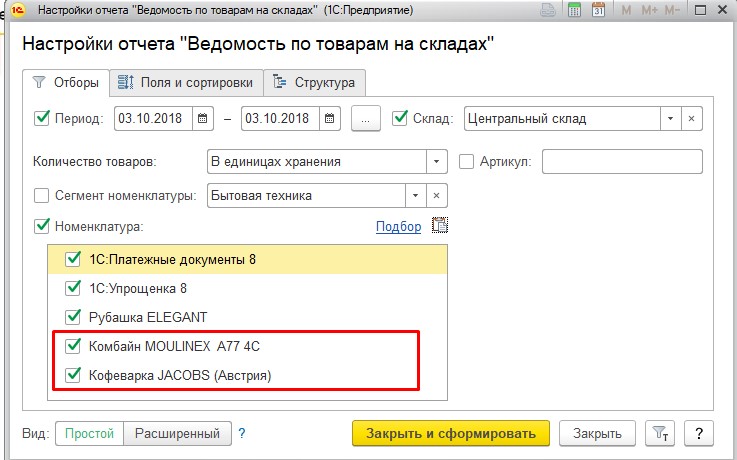
Task: Switch to the Поля и сортировки tab
Action: tap(186, 83)
